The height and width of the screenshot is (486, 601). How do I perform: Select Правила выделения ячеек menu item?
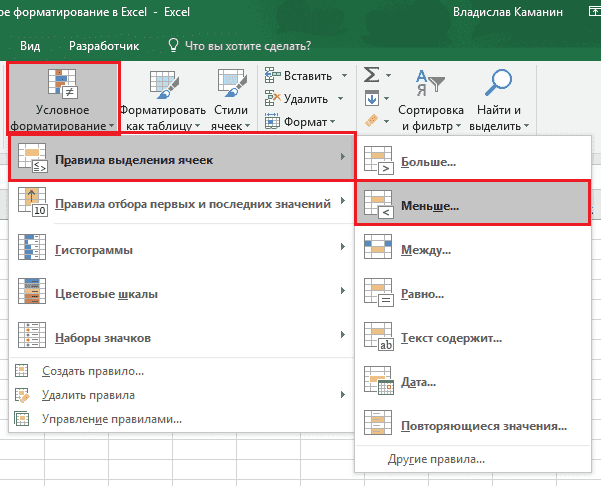[182, 158]
